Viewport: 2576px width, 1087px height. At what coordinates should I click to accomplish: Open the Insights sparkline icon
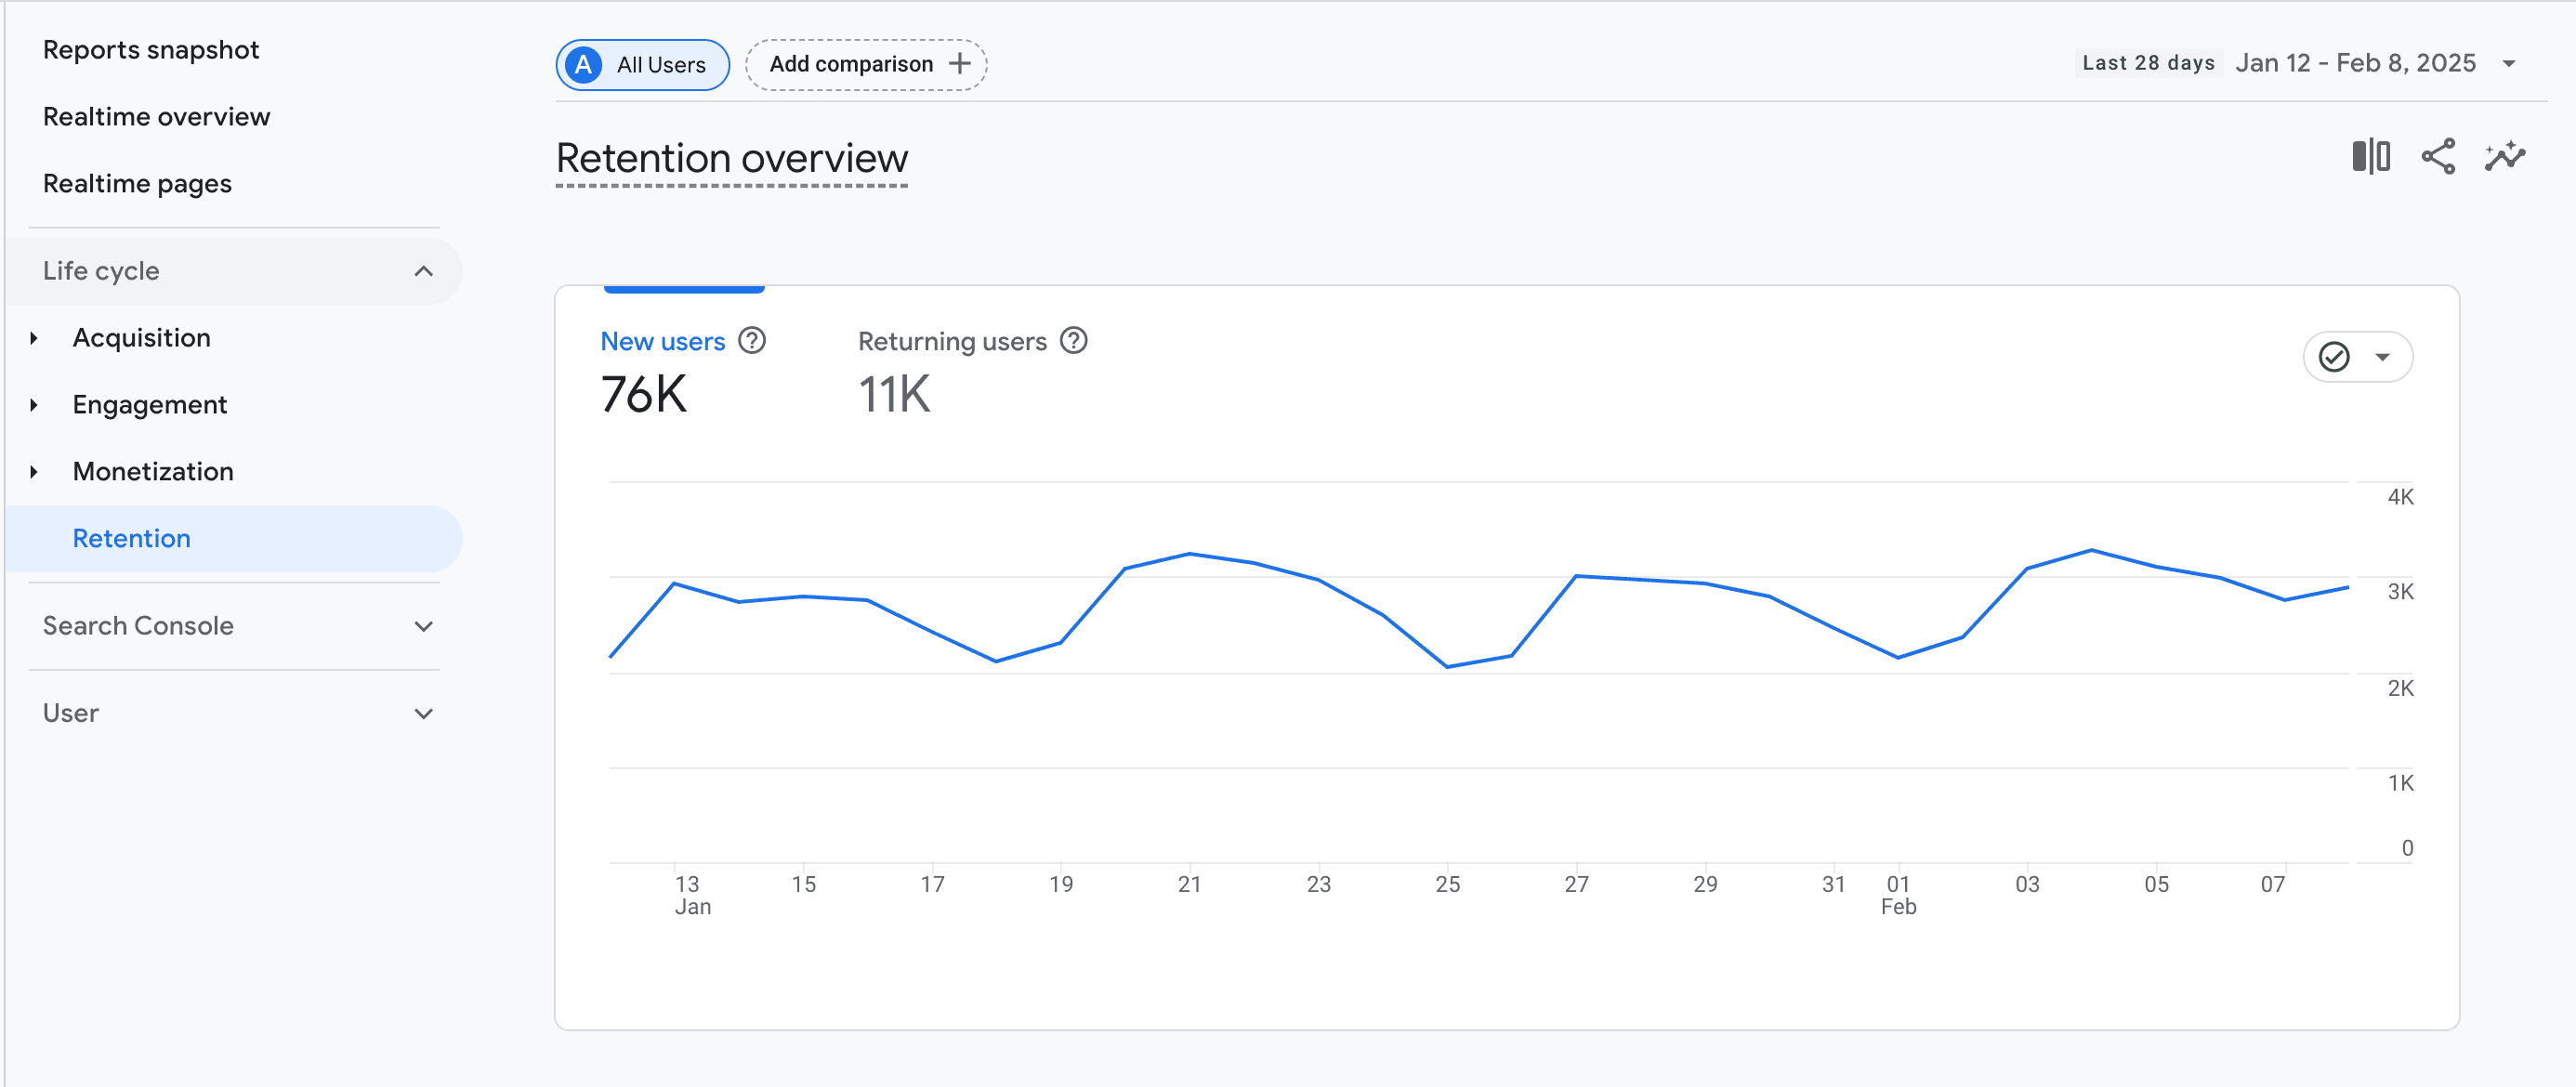click(2504, 156)
